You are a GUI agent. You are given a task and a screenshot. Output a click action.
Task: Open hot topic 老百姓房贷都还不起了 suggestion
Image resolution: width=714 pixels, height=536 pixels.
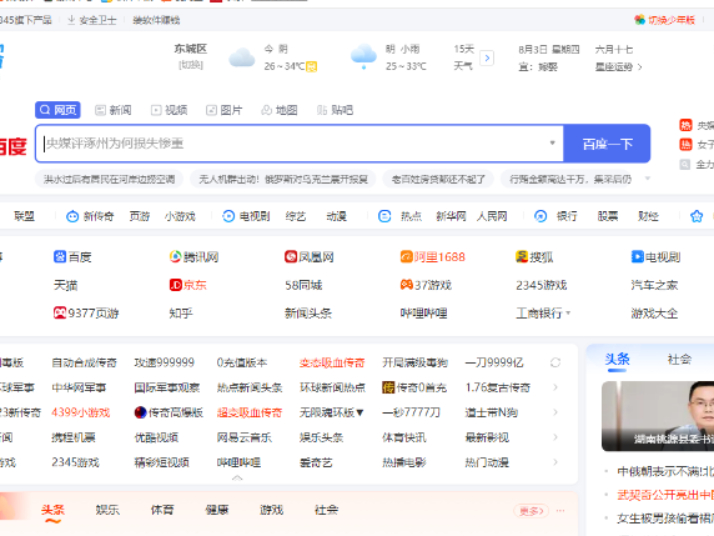click(438, 179)
